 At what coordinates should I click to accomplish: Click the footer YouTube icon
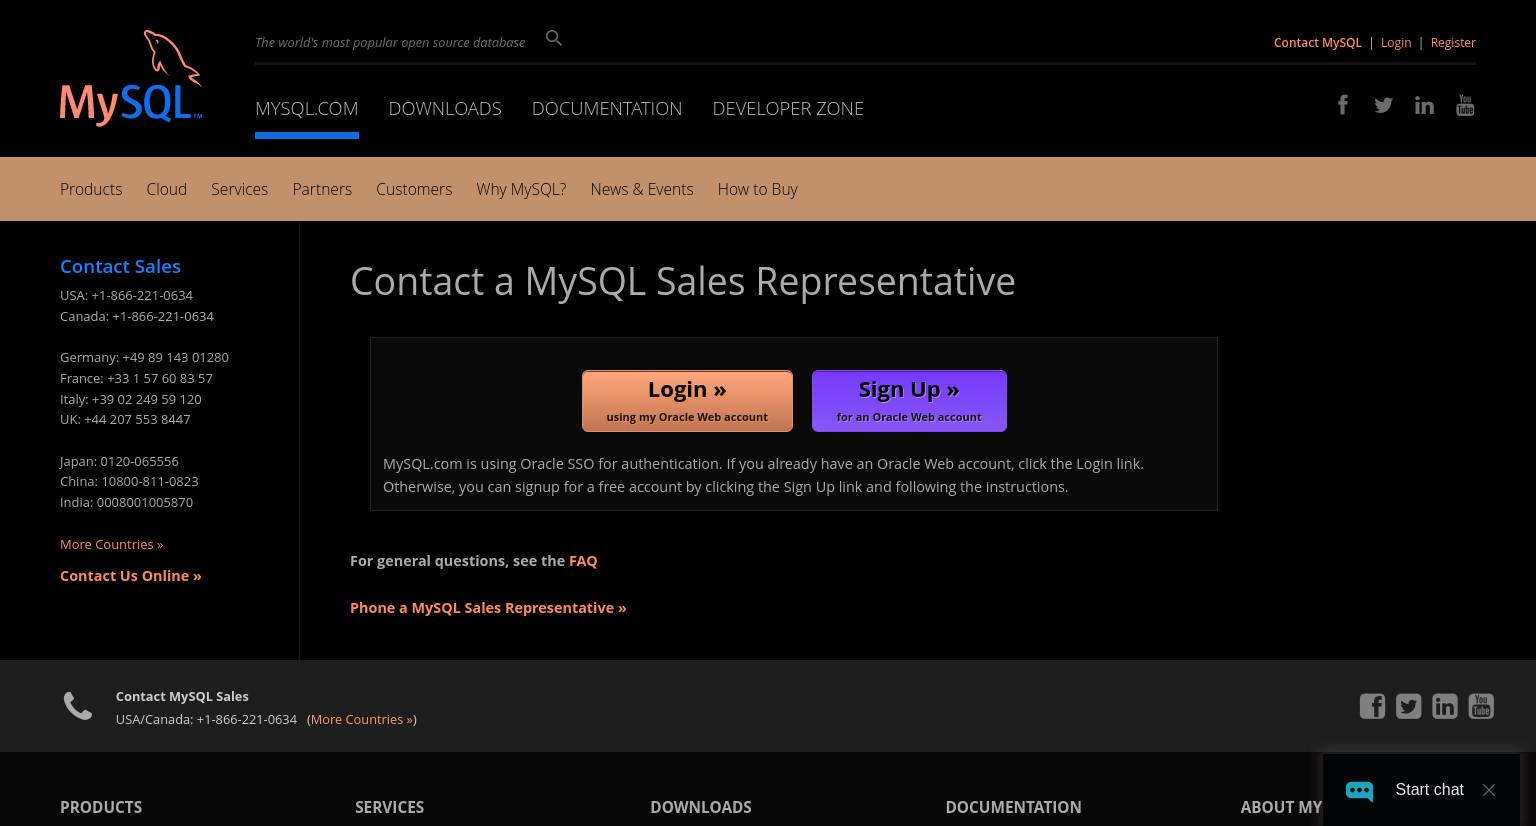coord(1481,706)
